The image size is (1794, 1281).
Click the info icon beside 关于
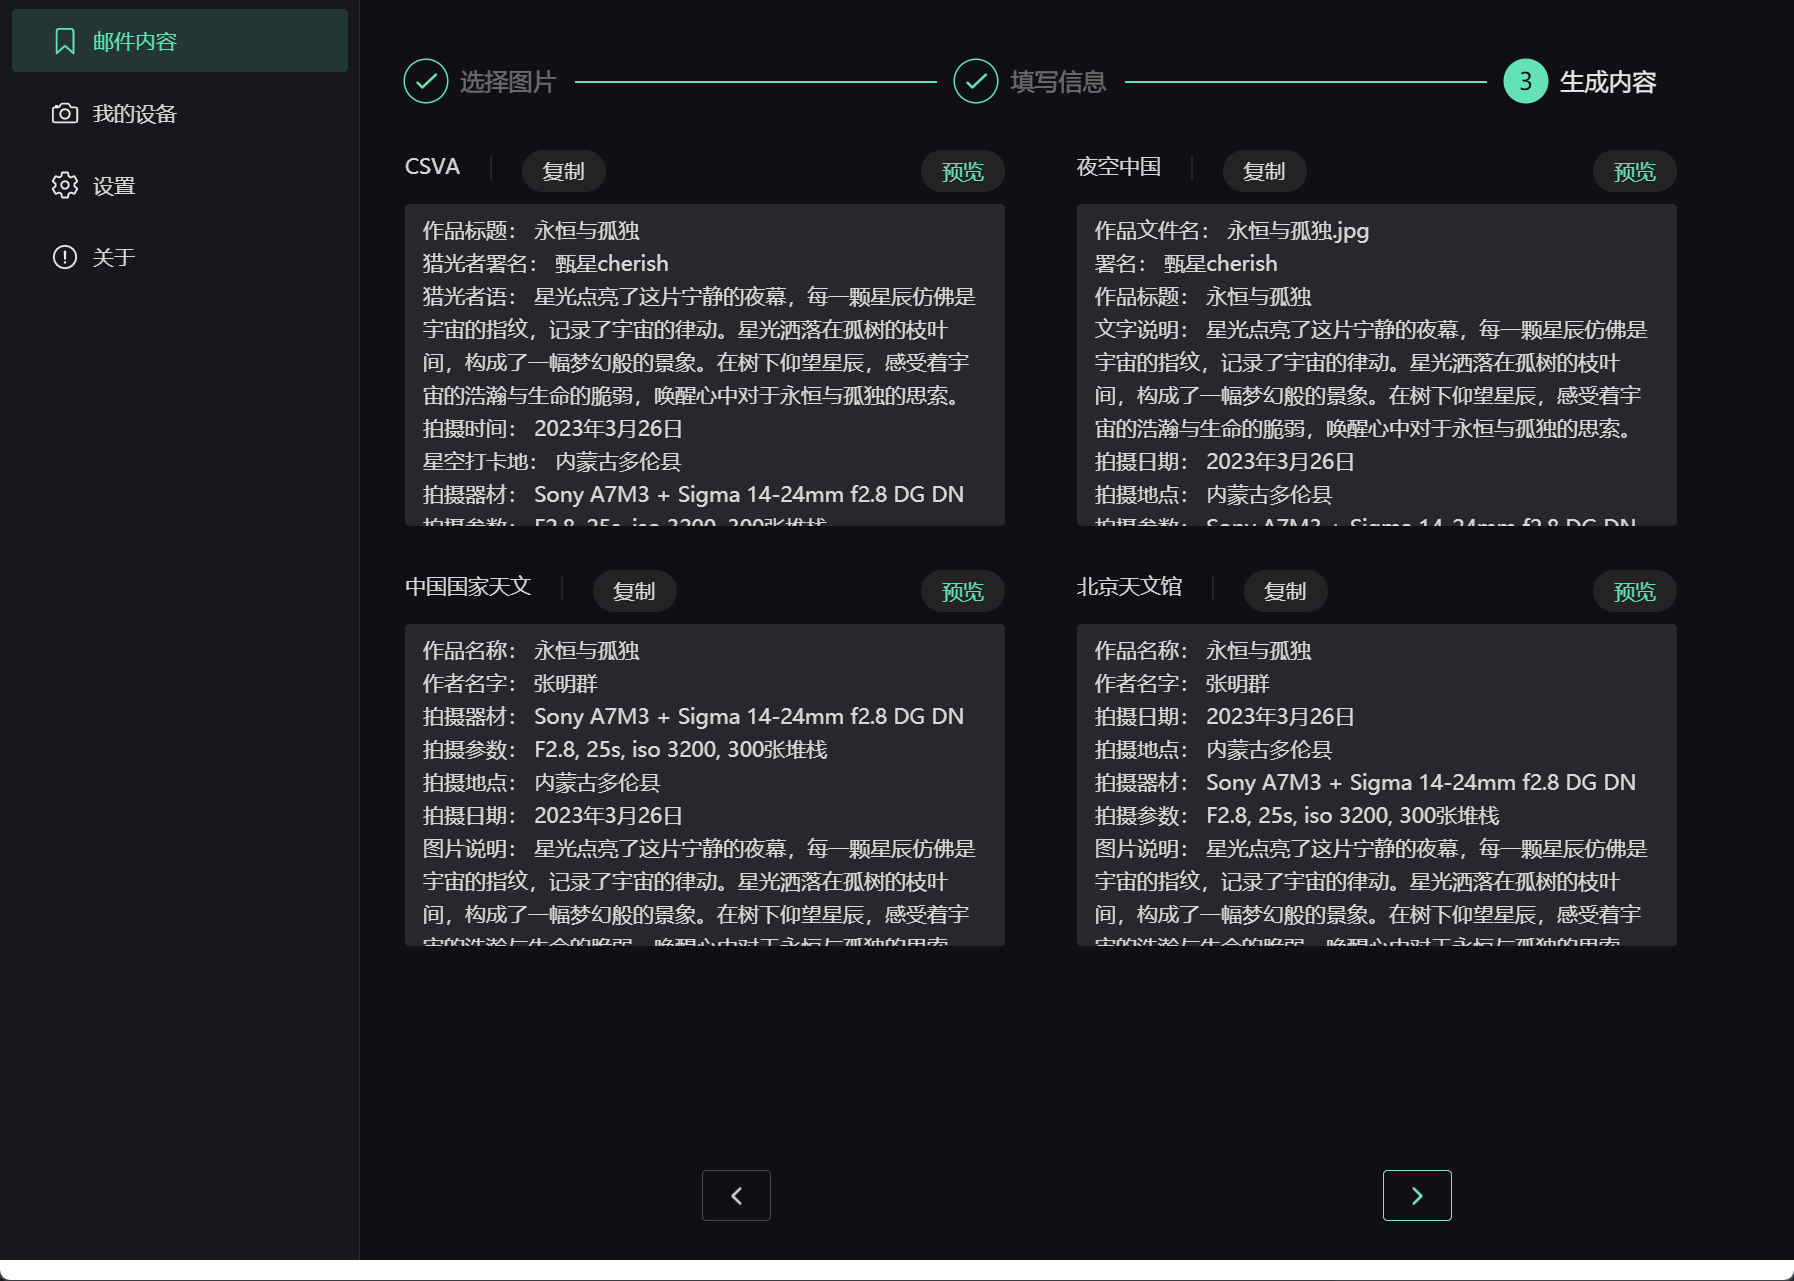[x=64, y=257]
